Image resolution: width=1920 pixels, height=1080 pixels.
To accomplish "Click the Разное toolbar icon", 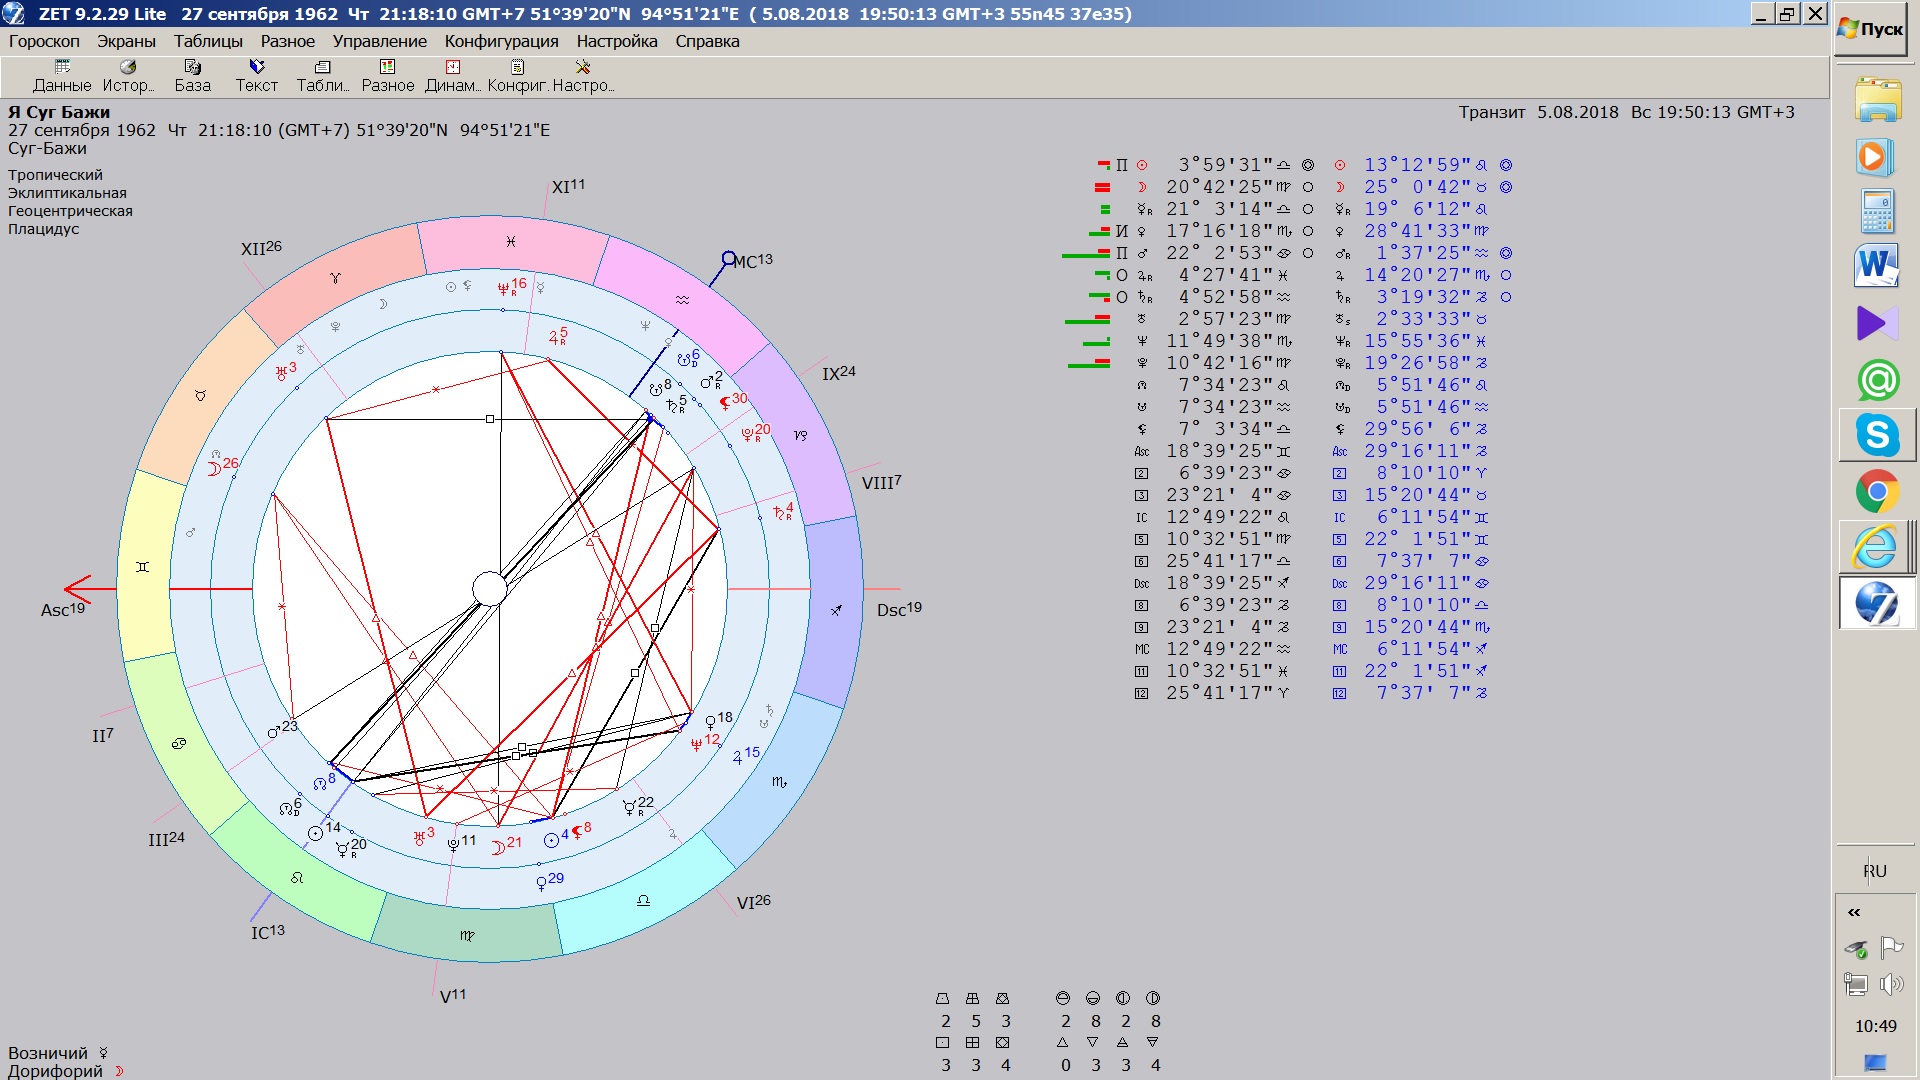I will [387, 75].
